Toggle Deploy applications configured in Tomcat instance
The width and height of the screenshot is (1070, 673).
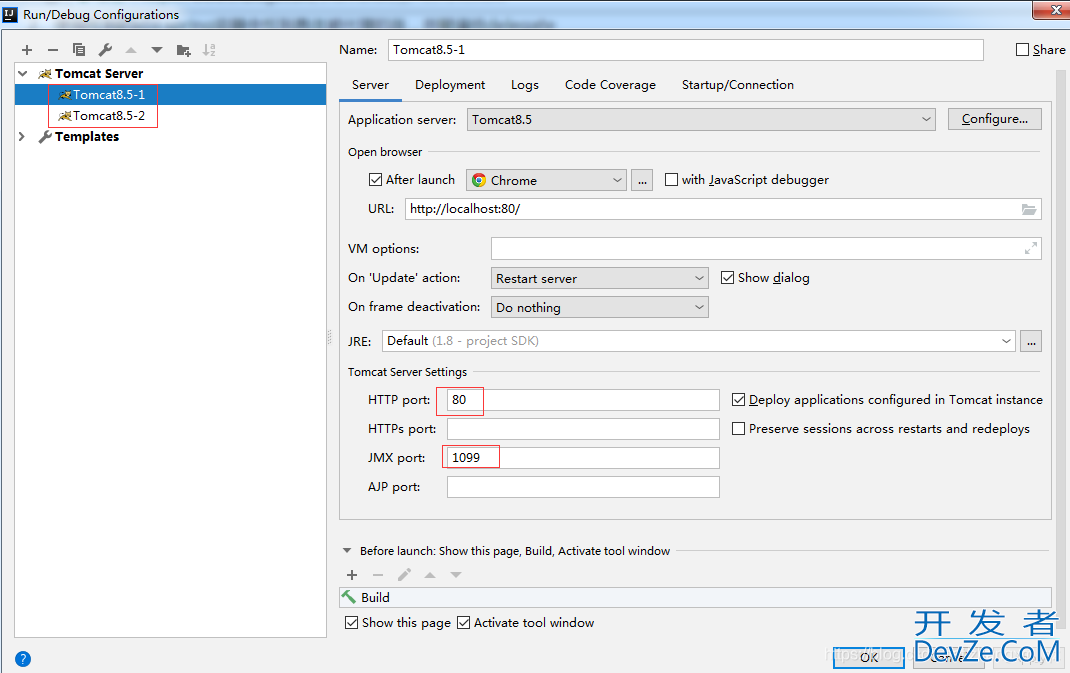click(x=738, y=399)
